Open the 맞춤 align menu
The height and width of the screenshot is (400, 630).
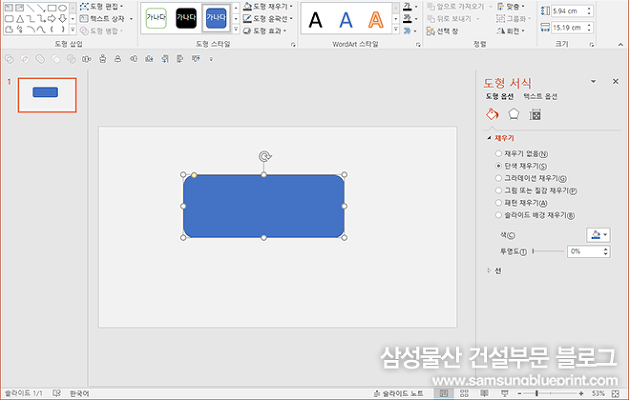pos(511,6)
